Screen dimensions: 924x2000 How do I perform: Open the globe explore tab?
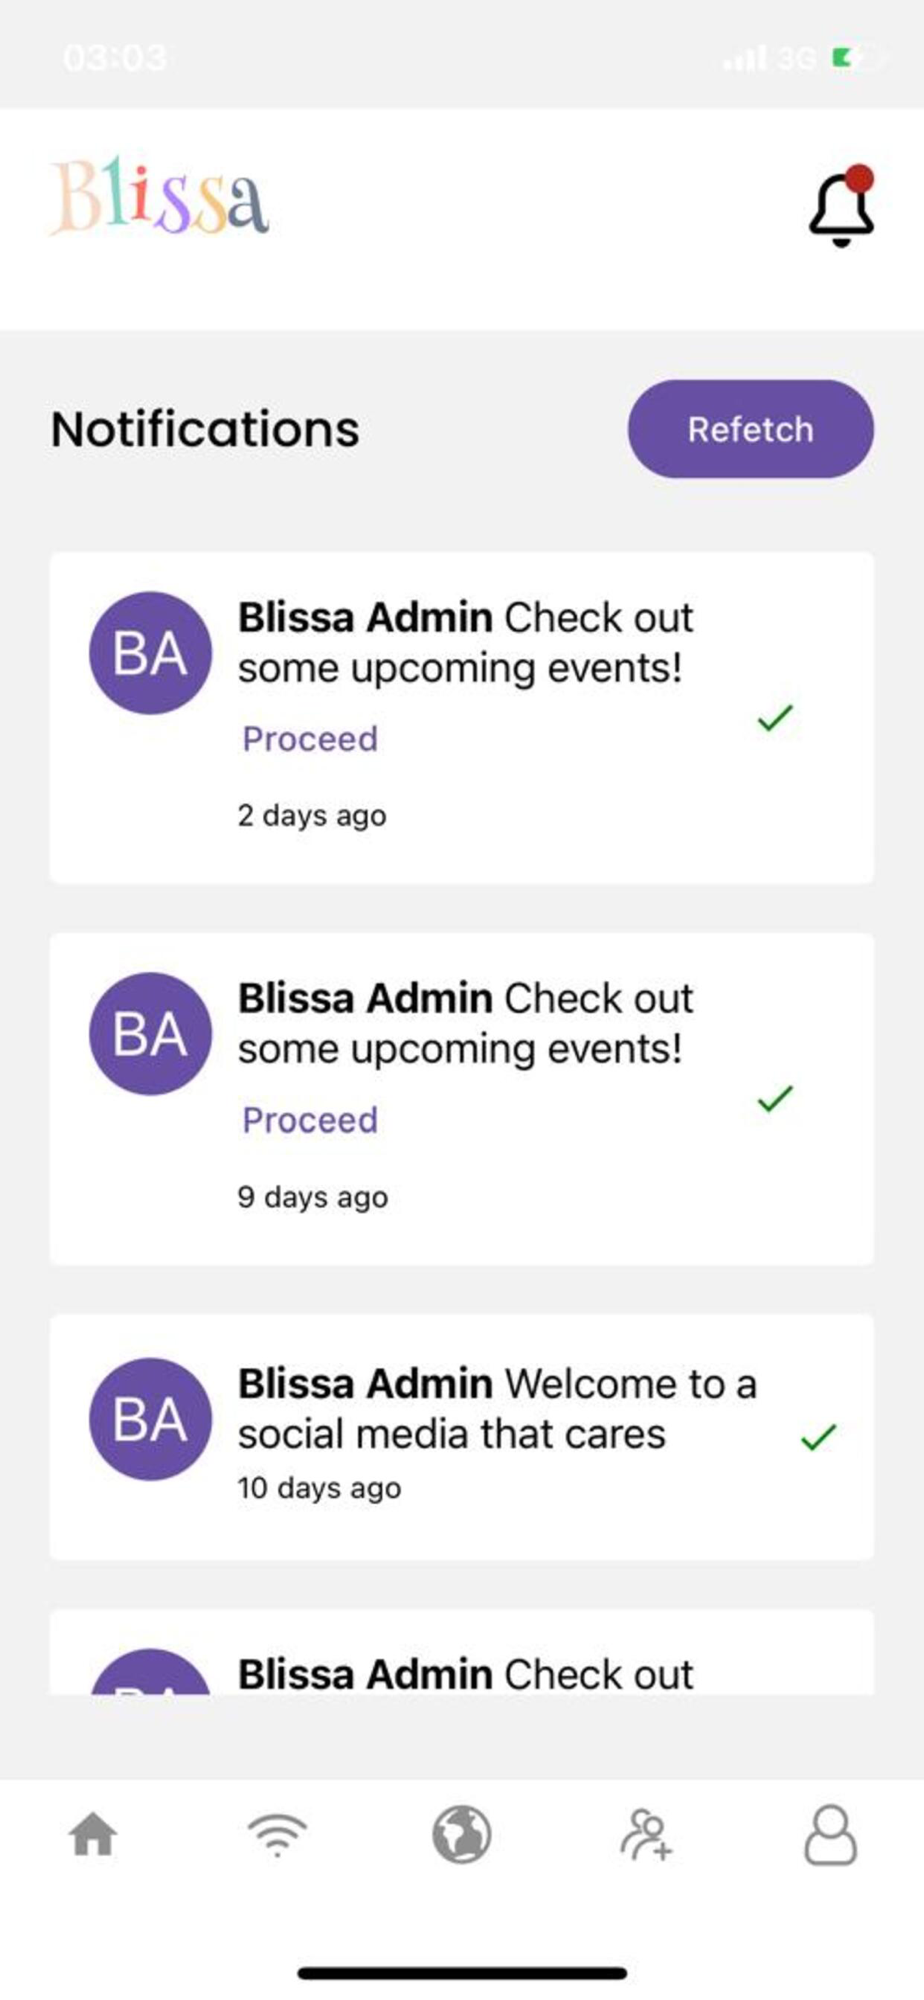click(462, 1835)
